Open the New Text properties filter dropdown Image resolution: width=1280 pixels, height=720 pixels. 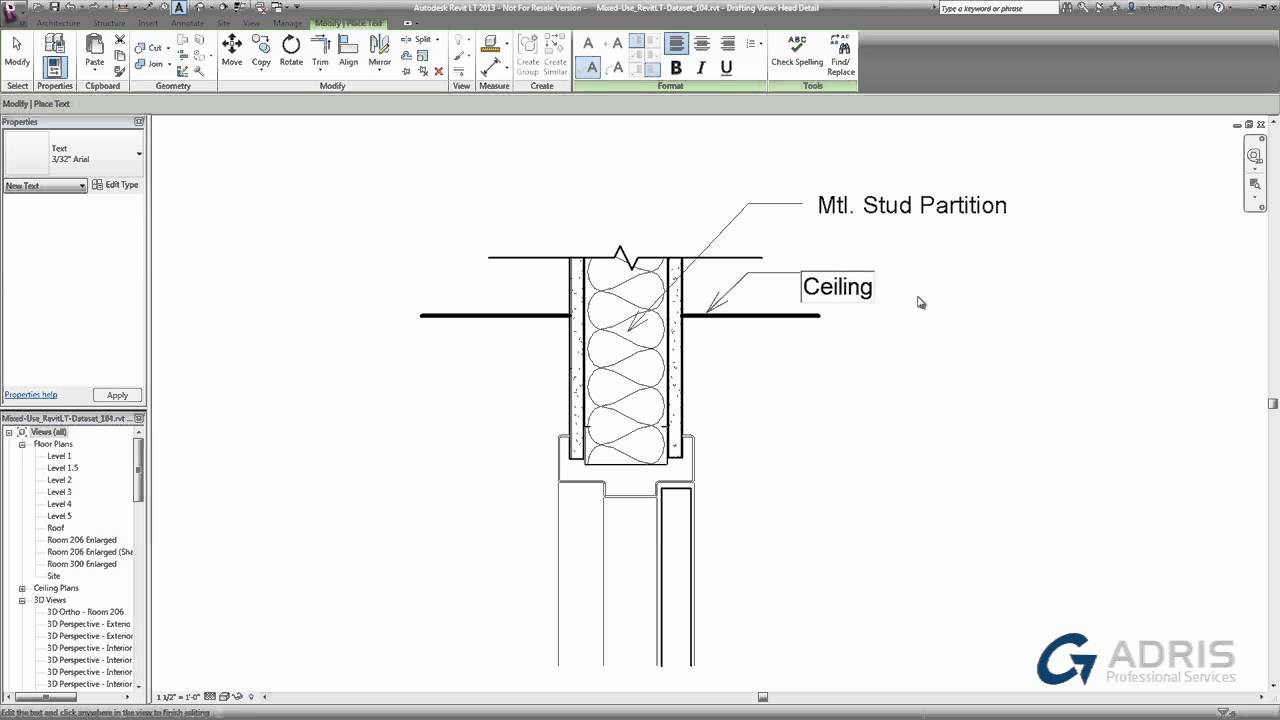coord(45,186)
